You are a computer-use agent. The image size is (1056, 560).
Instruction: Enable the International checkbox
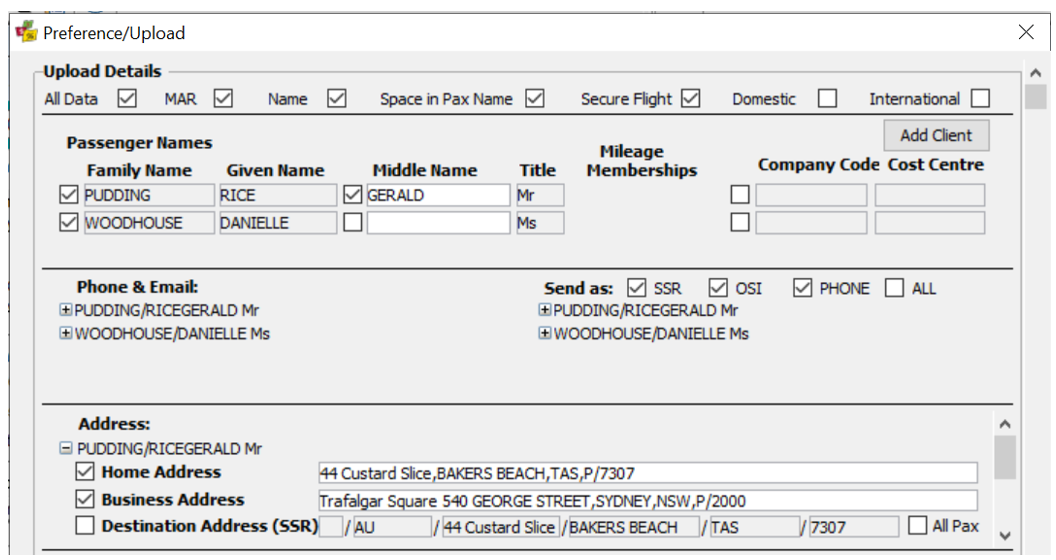tap(981, 98)
